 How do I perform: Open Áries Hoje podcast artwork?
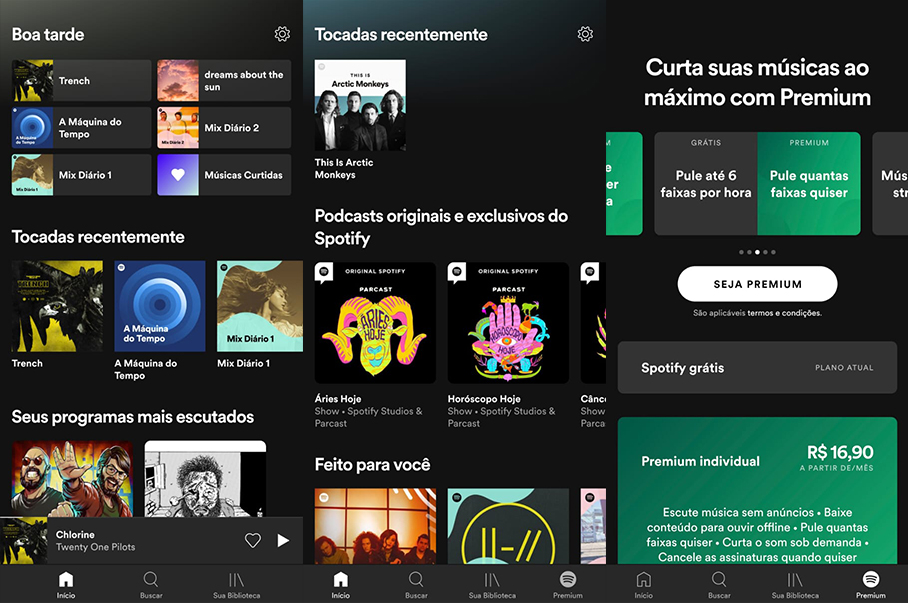pyautogui.click(x=375, y=323)
